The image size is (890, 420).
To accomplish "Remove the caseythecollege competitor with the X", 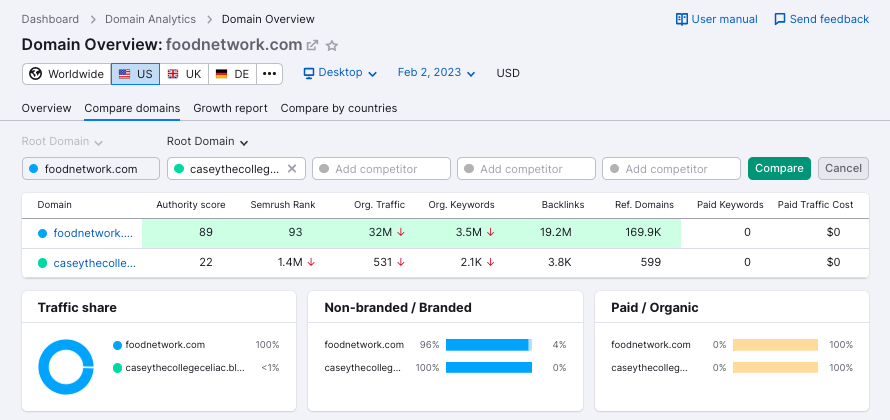I will pyautogui.click(x=292, y=169).
